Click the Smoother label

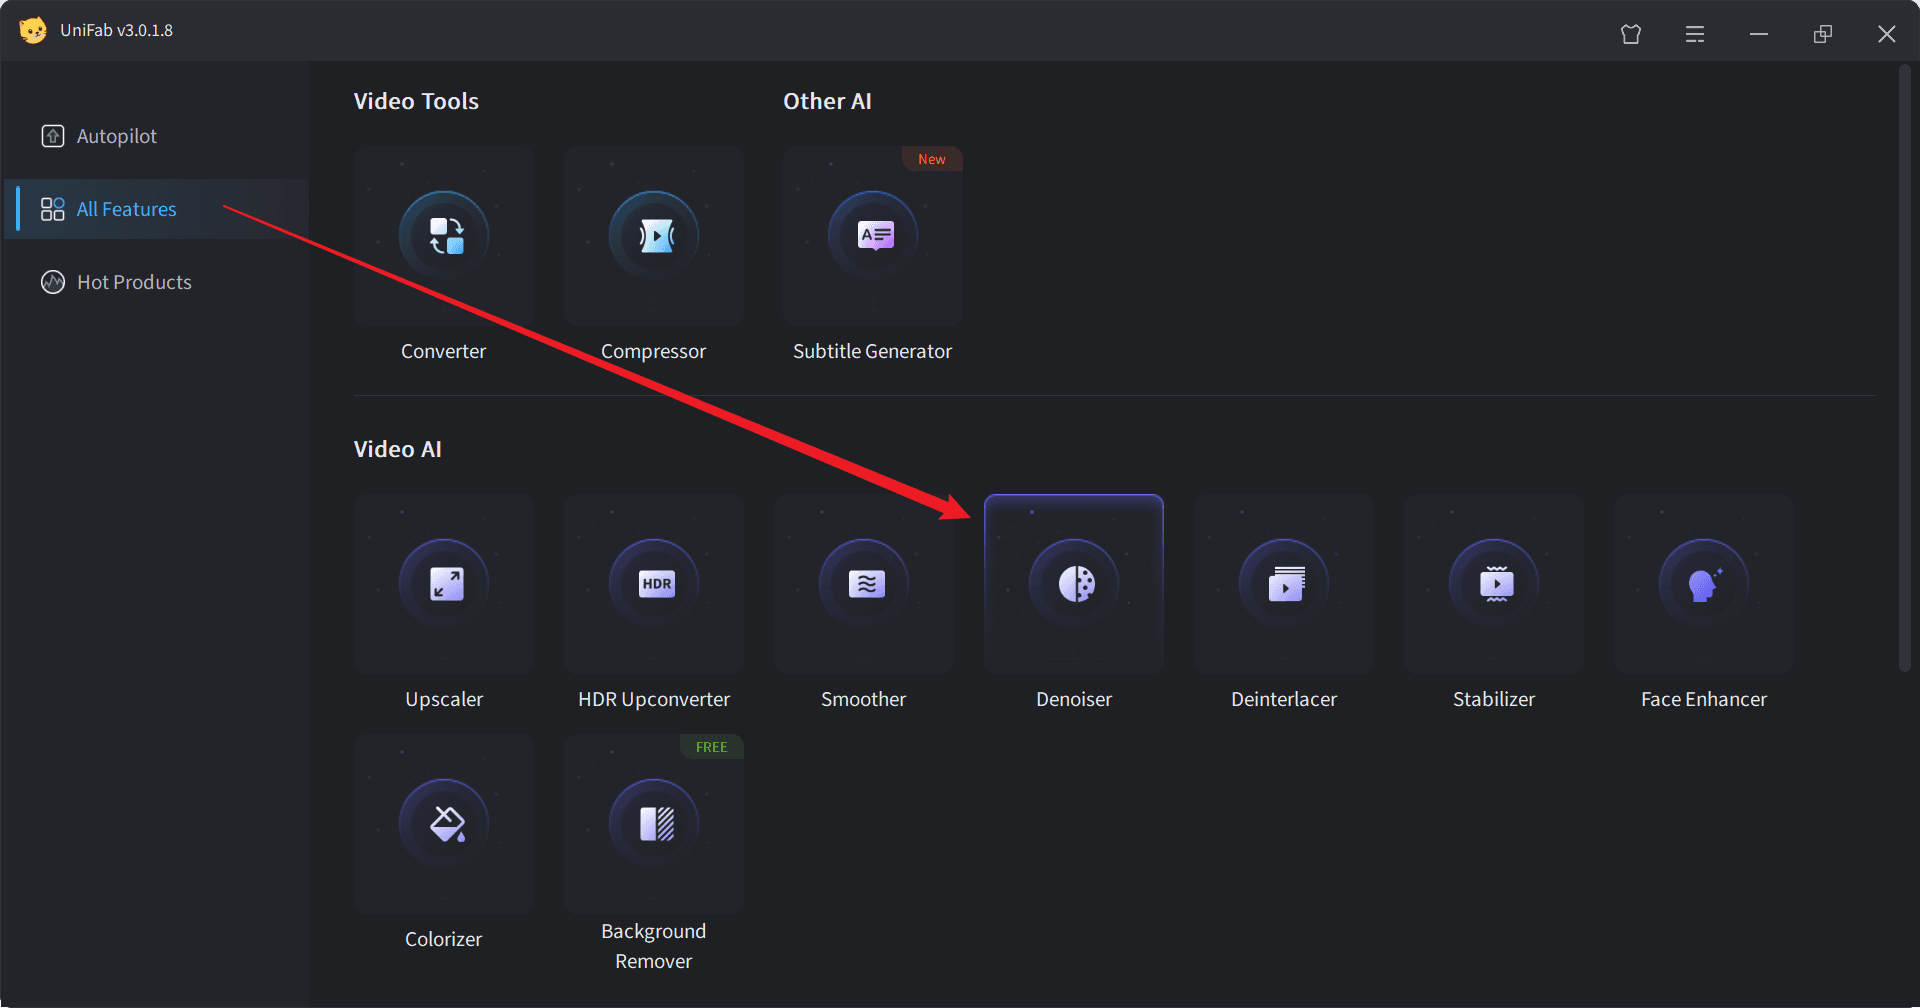pos(864,699)
